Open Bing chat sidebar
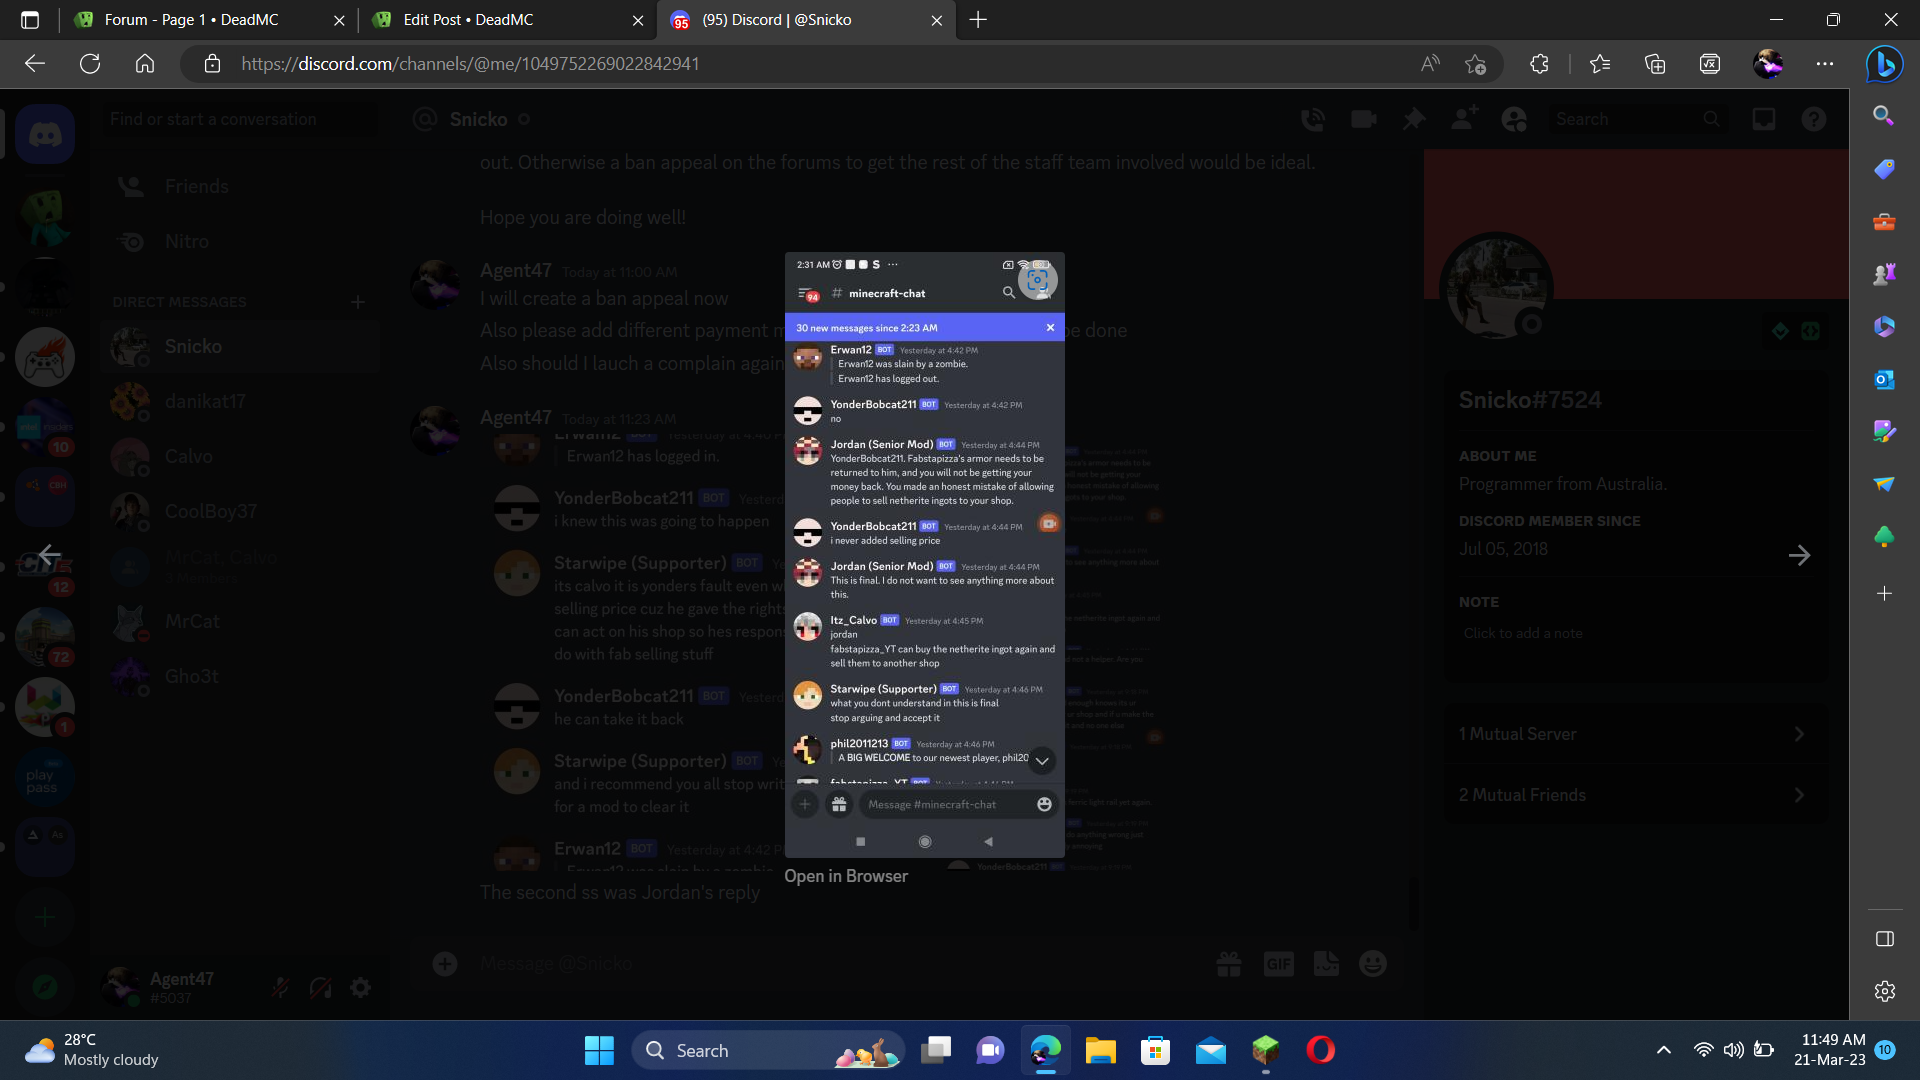Screen dimensions: 1920x1080 pyautogui.click(x=1885, y=64)
